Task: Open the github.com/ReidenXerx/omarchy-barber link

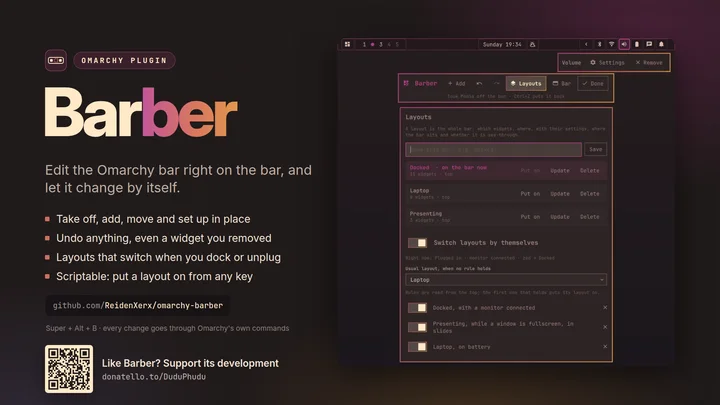Action: 138,305
